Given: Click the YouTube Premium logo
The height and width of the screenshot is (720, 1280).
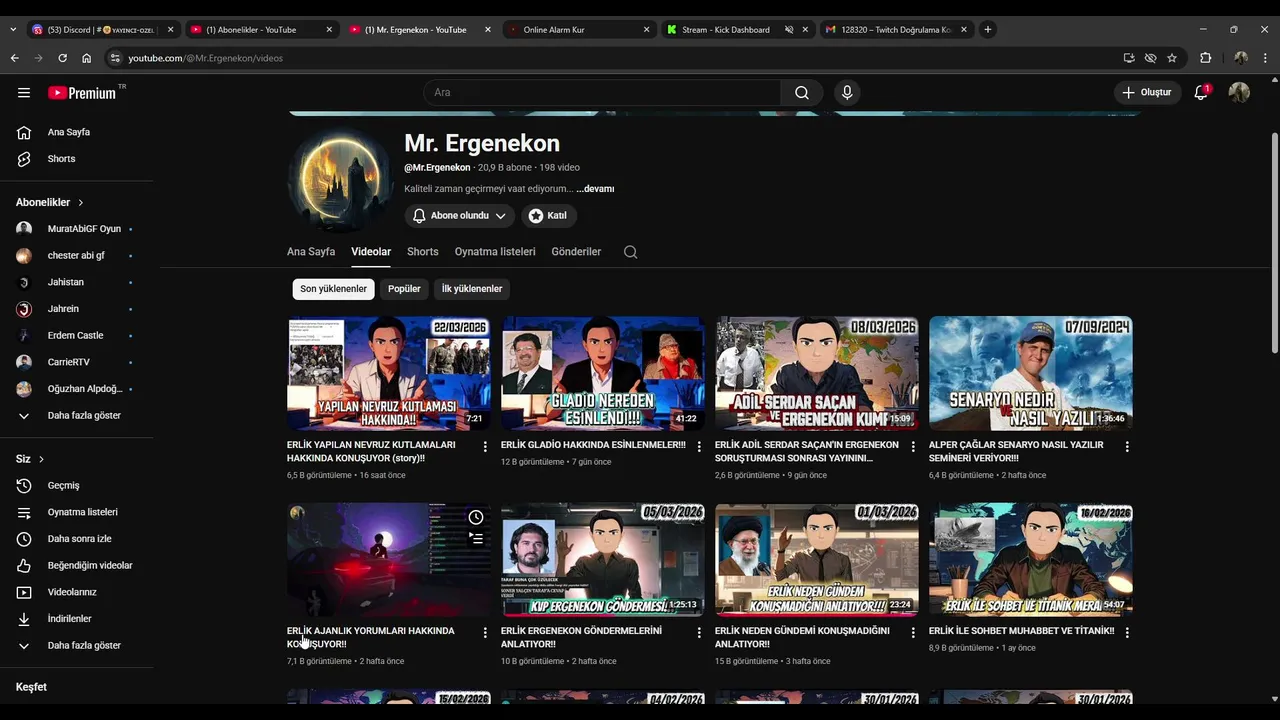Looking at the screenshot, I should point(84,92).
